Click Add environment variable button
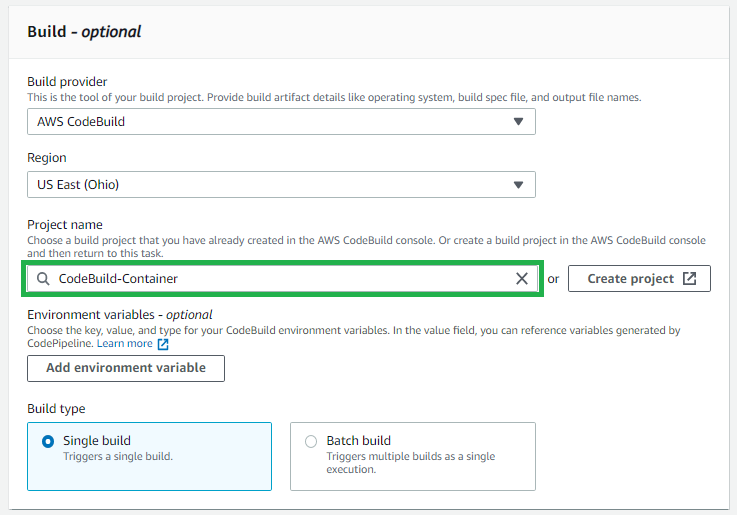The width and height of the screenshot is (737, 515). pos(126,368)
